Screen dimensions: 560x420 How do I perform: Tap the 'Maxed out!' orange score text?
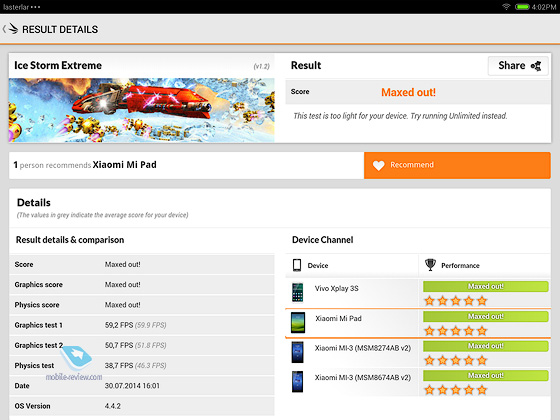pos(408,92)
